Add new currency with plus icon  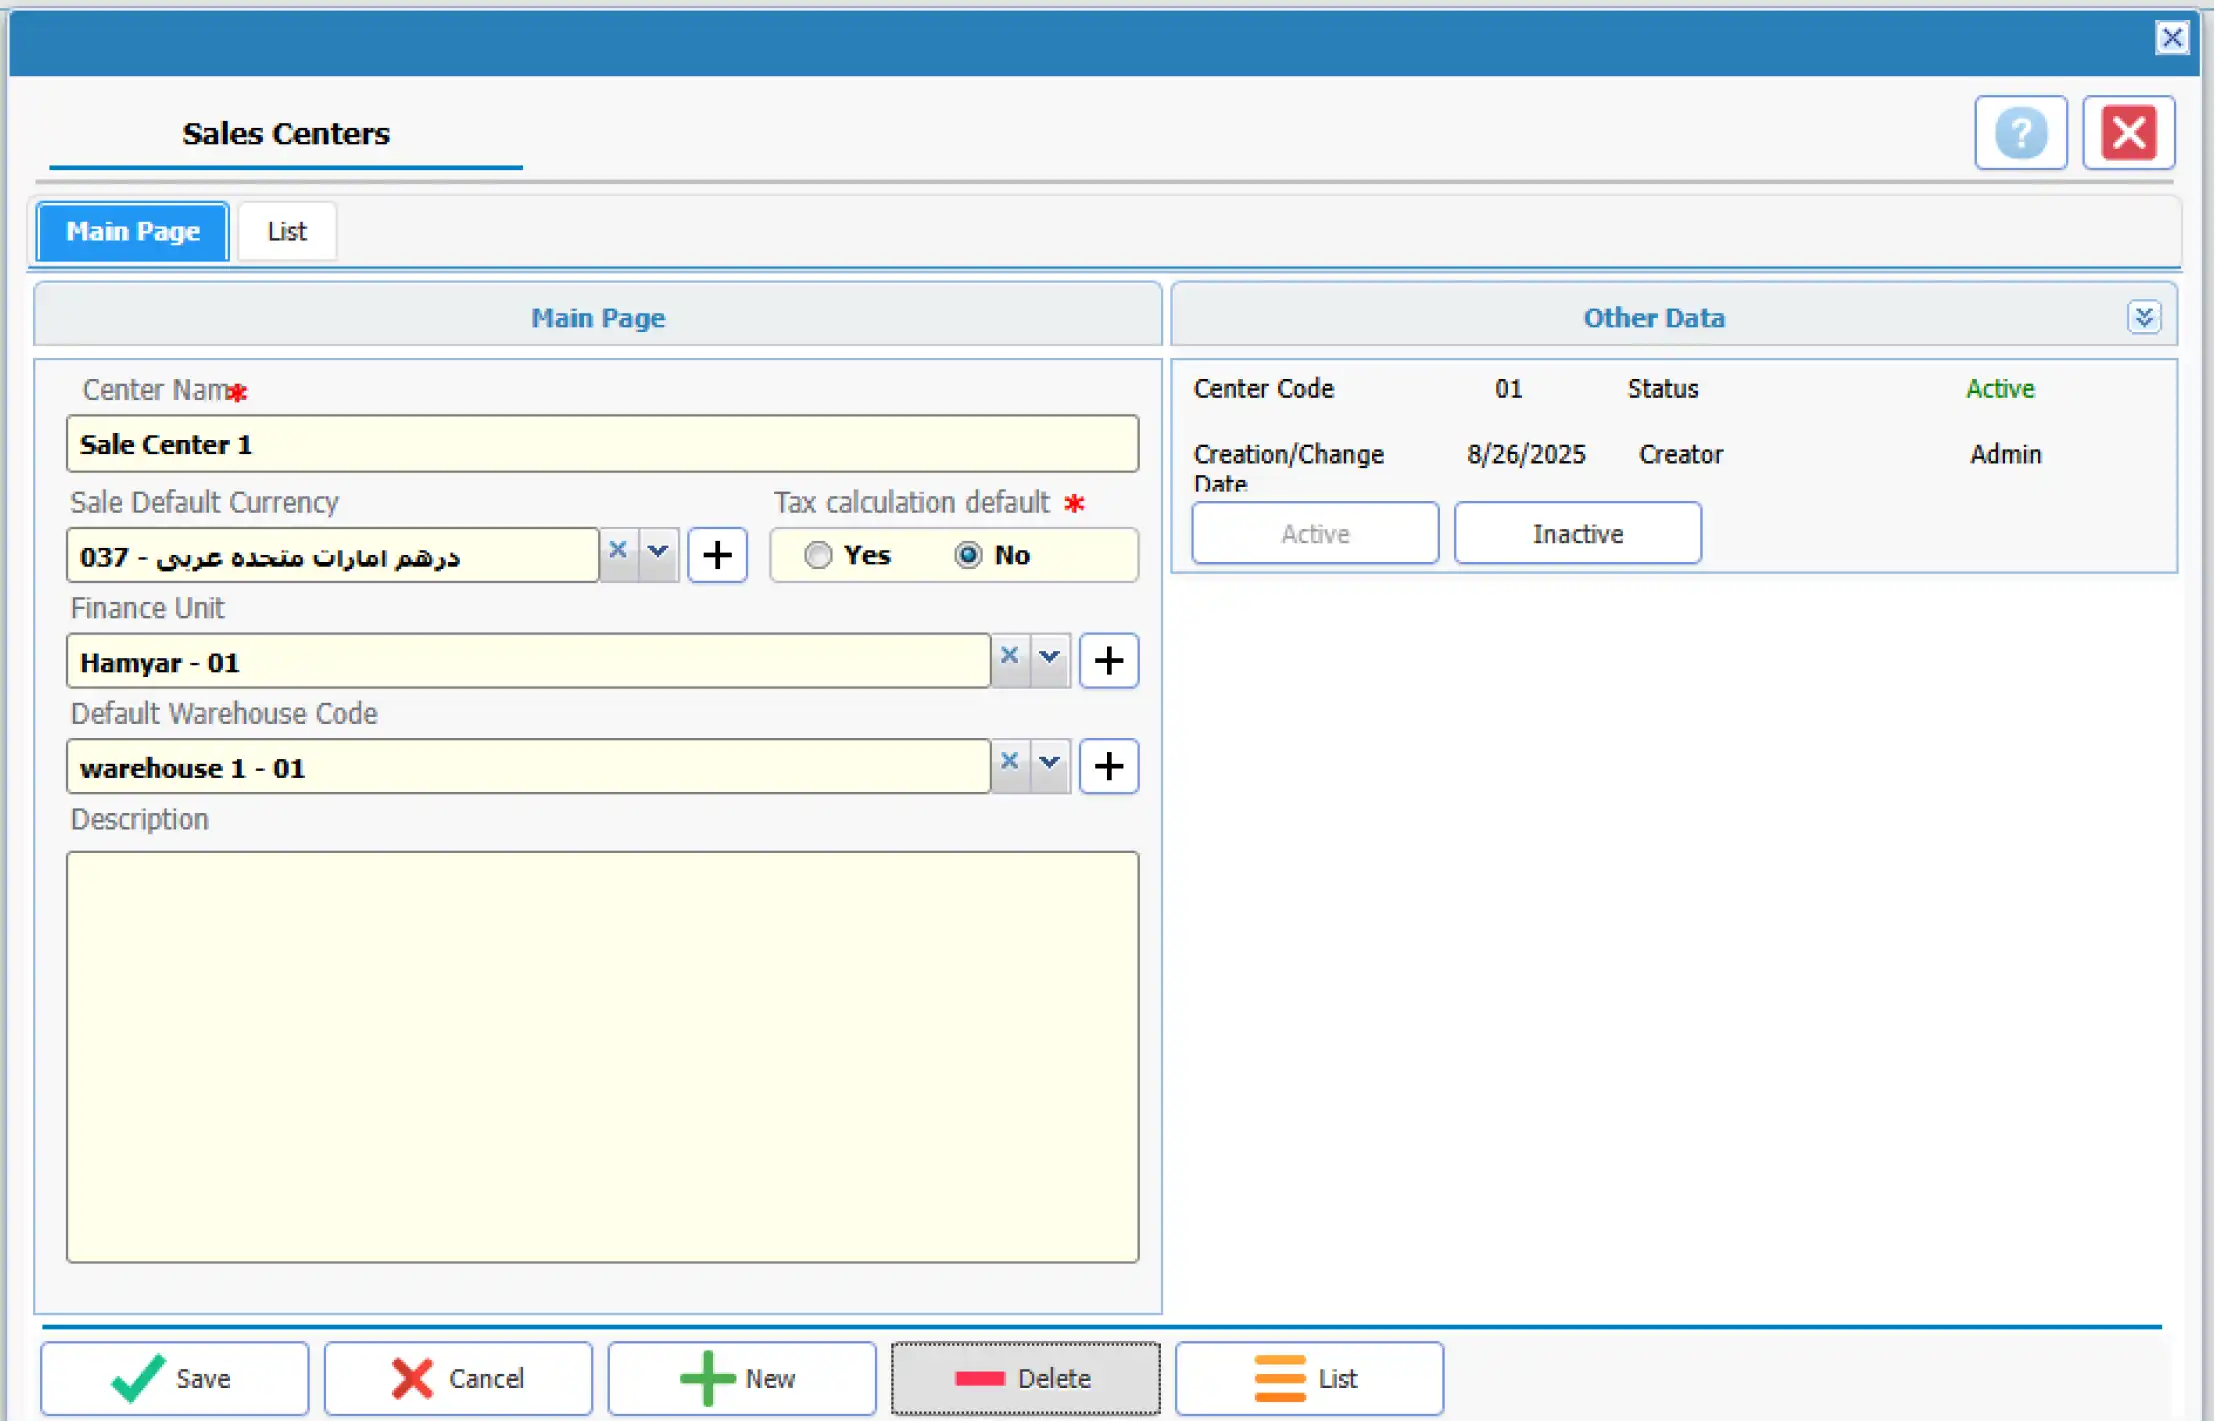click(x=717, y=555)
